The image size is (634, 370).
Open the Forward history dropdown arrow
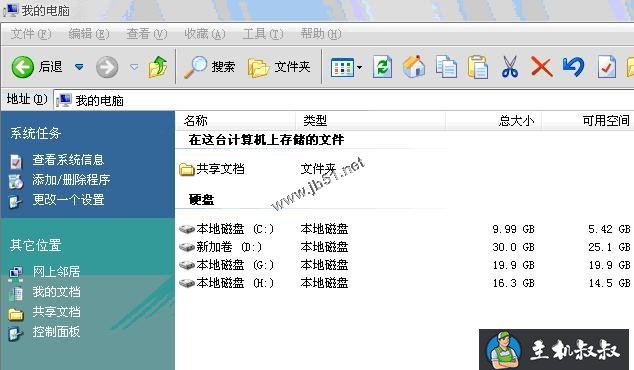coord(134,67)
